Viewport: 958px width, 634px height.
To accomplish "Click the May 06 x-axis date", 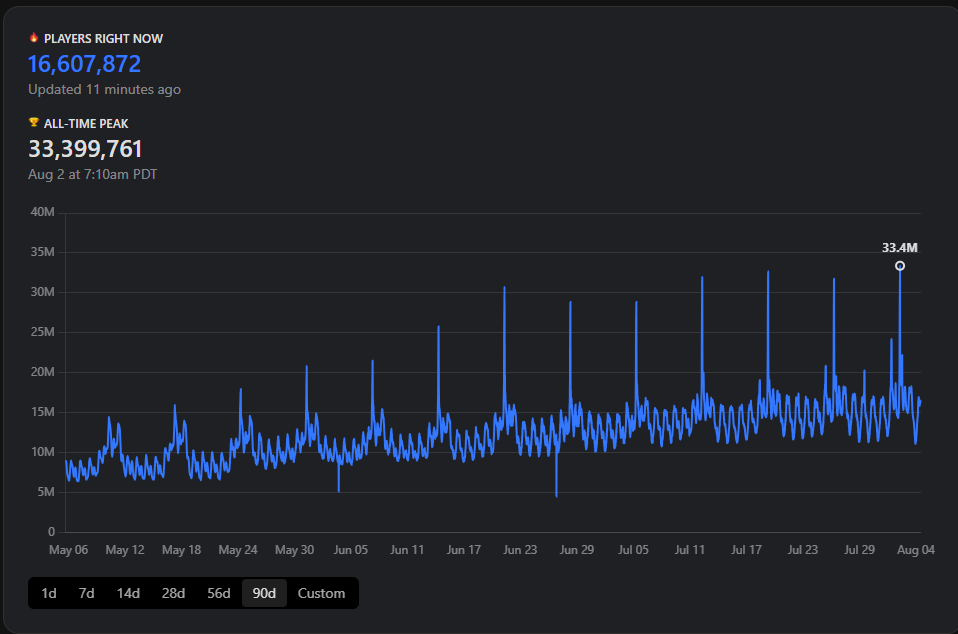I will pos(68,550).
